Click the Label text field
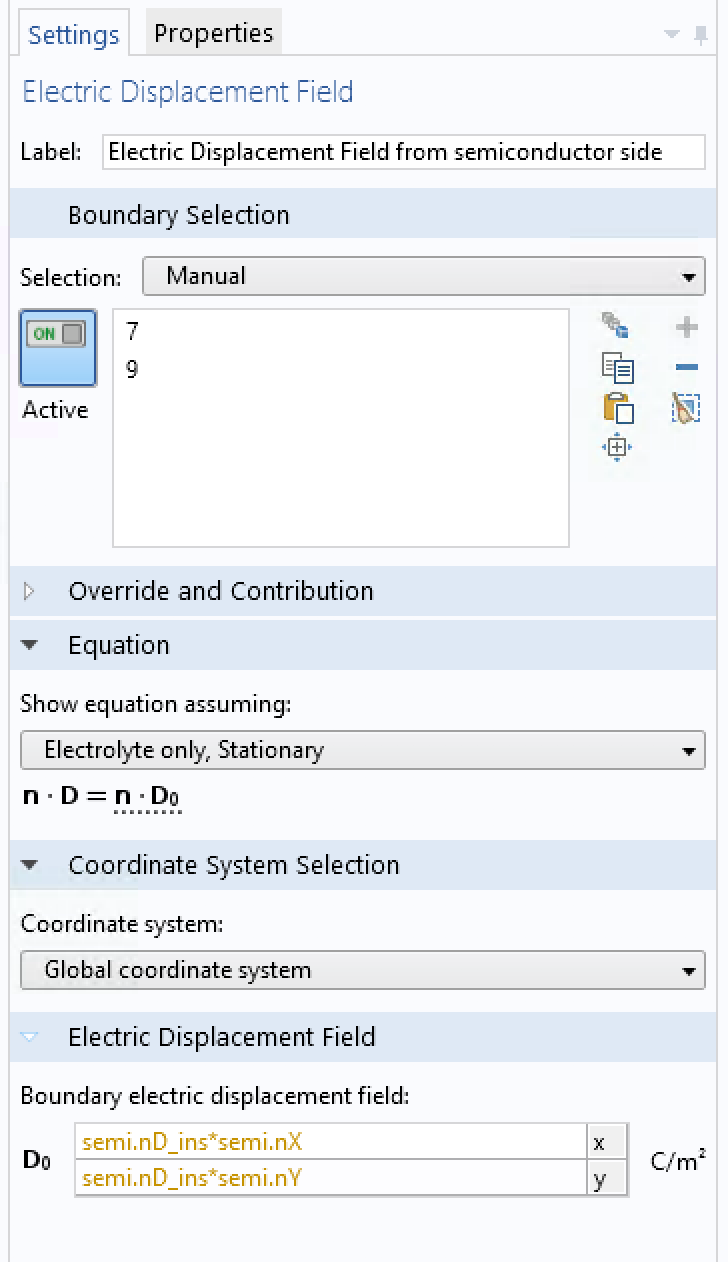The height and width of the screenshot is (1262, 728). point(403,153)
